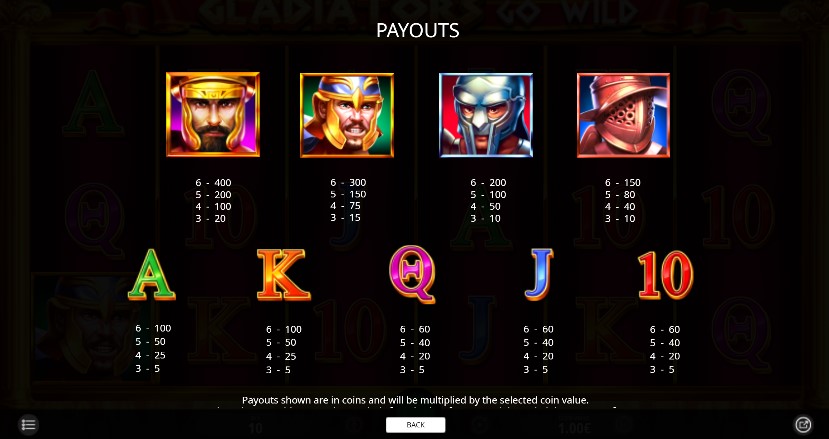Select the golden bearded emperor gladiator symbol
The height and width of the screenshot is (439, 829).
213,114
